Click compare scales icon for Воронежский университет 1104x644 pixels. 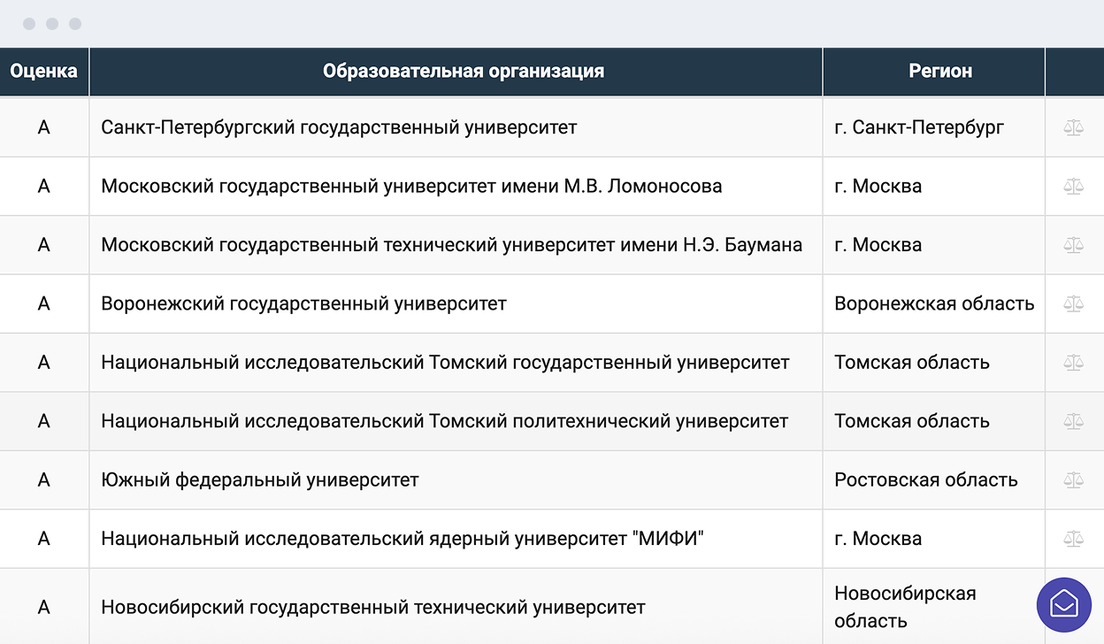pos(1073,304)
